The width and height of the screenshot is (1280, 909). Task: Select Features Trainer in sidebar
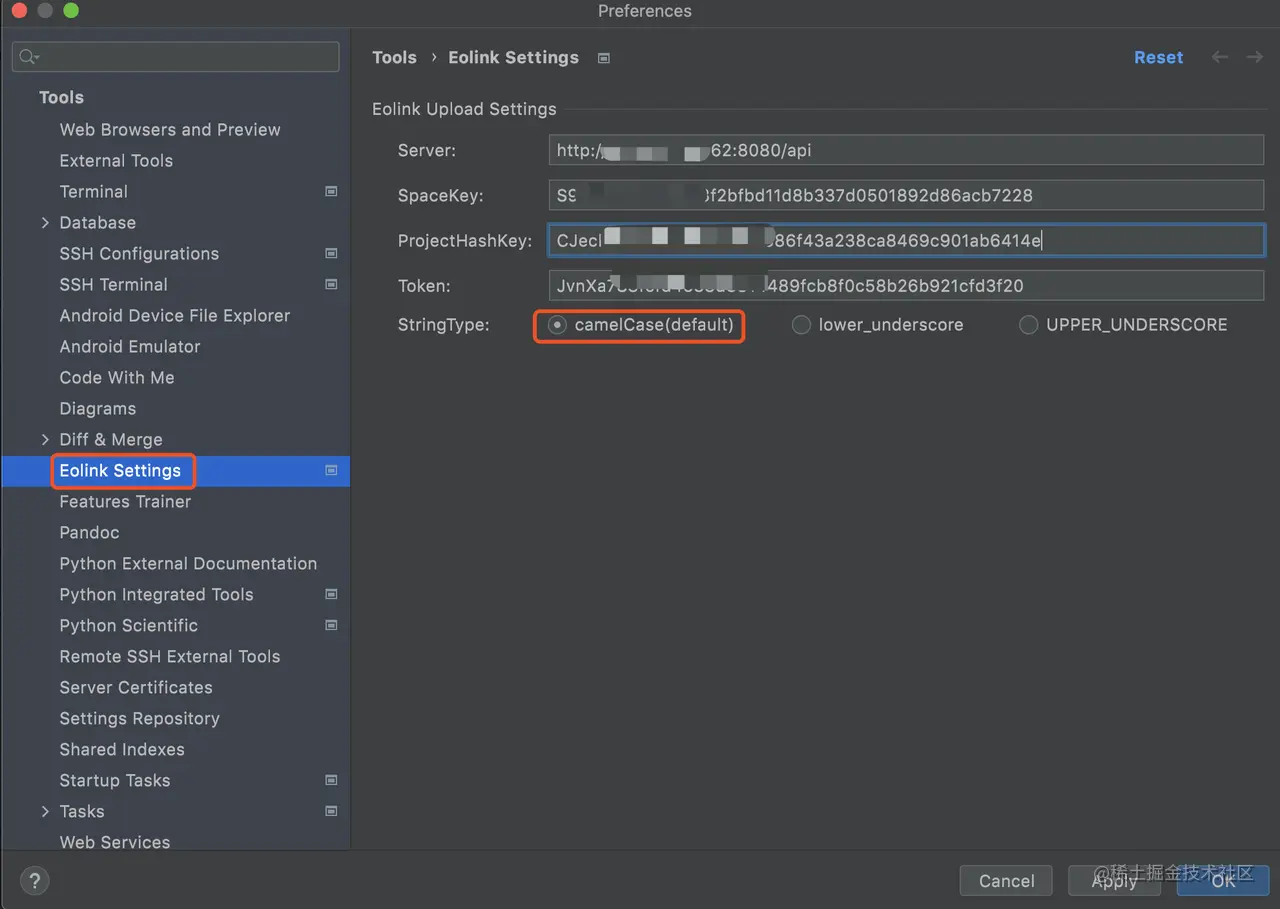[x=125, y=501]
